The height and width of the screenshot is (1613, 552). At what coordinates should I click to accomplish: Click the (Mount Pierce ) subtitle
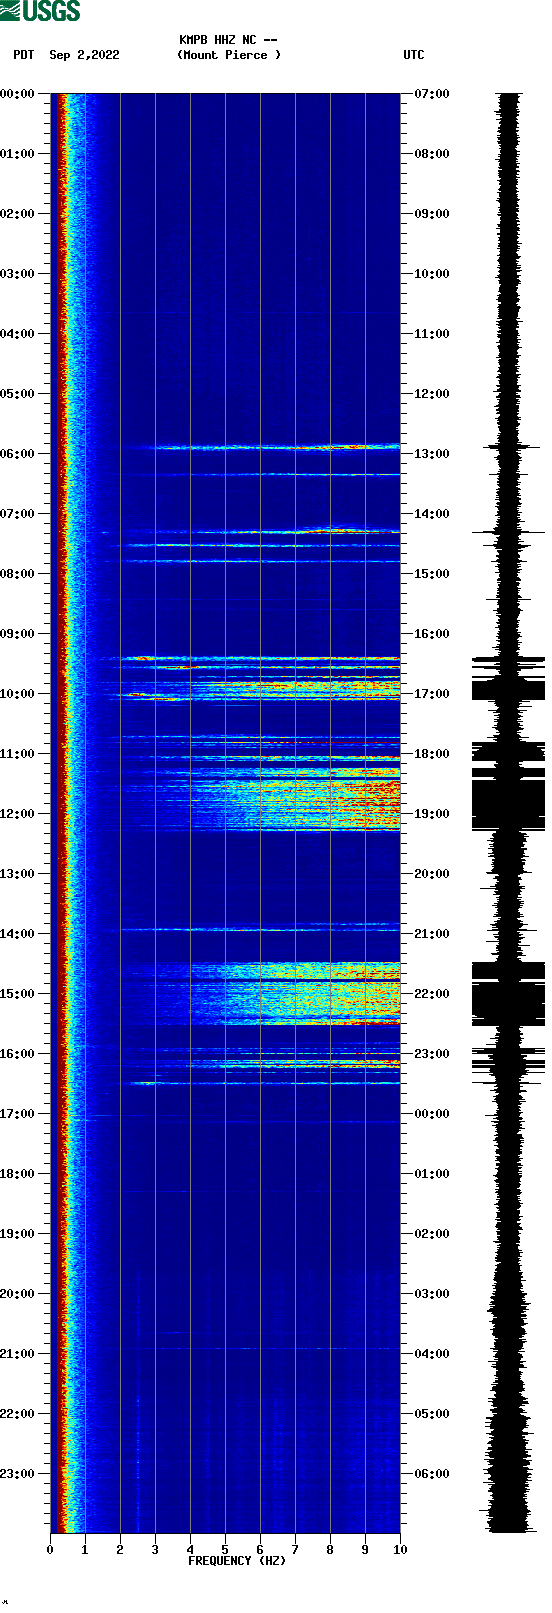229,55
